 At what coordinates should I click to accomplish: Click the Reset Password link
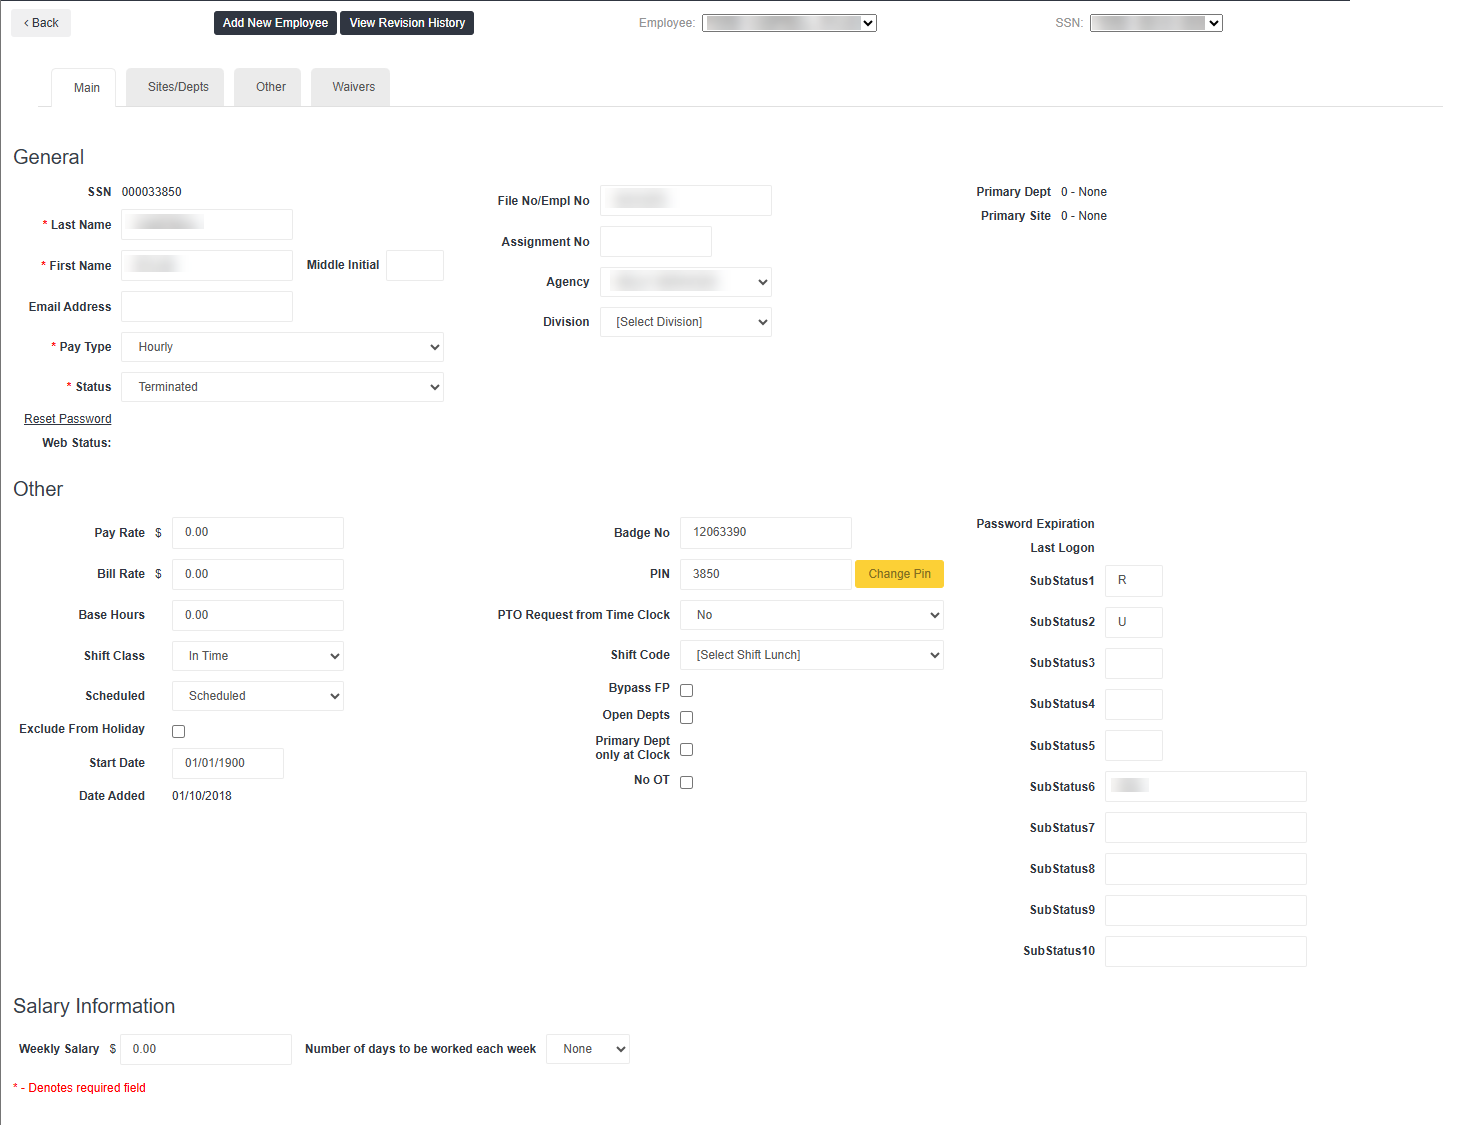[68, 419]
